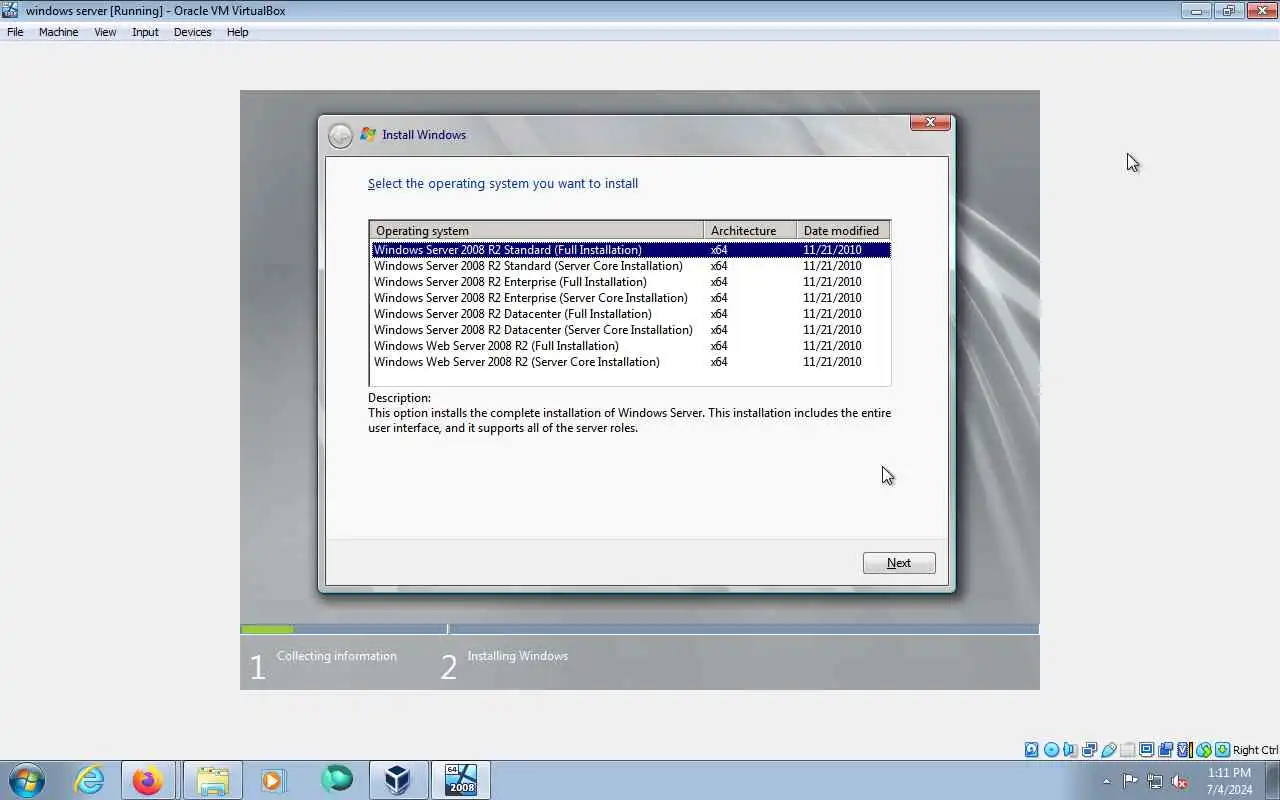Click the 2008 VM window taskbar button
Screen dimensions: 1280x800
click(x=461, y=780)
